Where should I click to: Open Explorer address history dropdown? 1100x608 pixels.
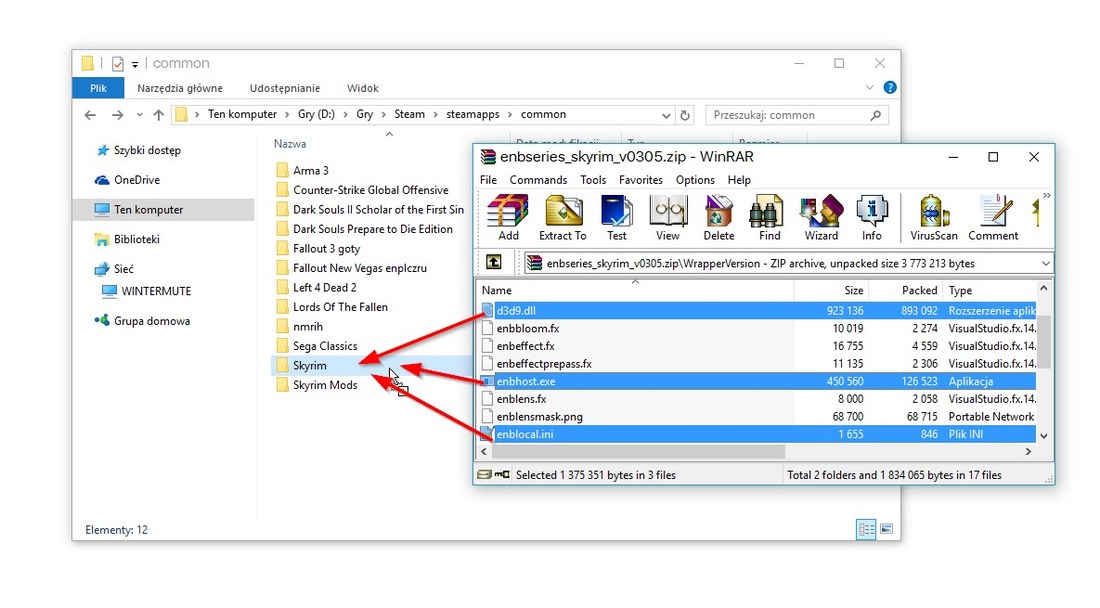(x=666, y=115)
